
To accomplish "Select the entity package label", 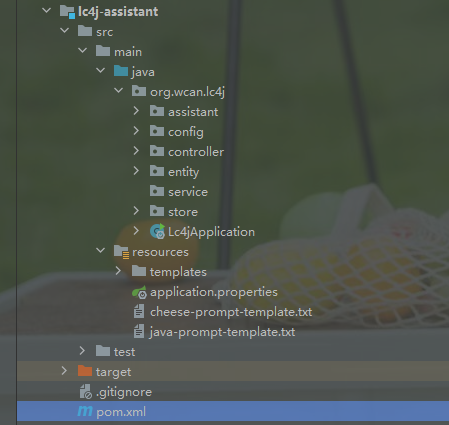I will (x=183, y=172).
